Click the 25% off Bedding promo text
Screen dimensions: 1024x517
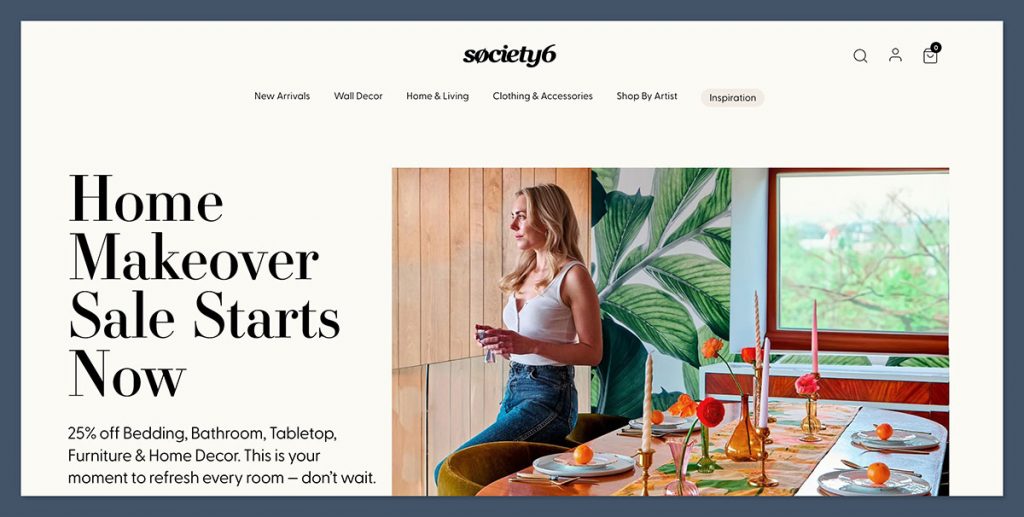click(x=222, y=456)
